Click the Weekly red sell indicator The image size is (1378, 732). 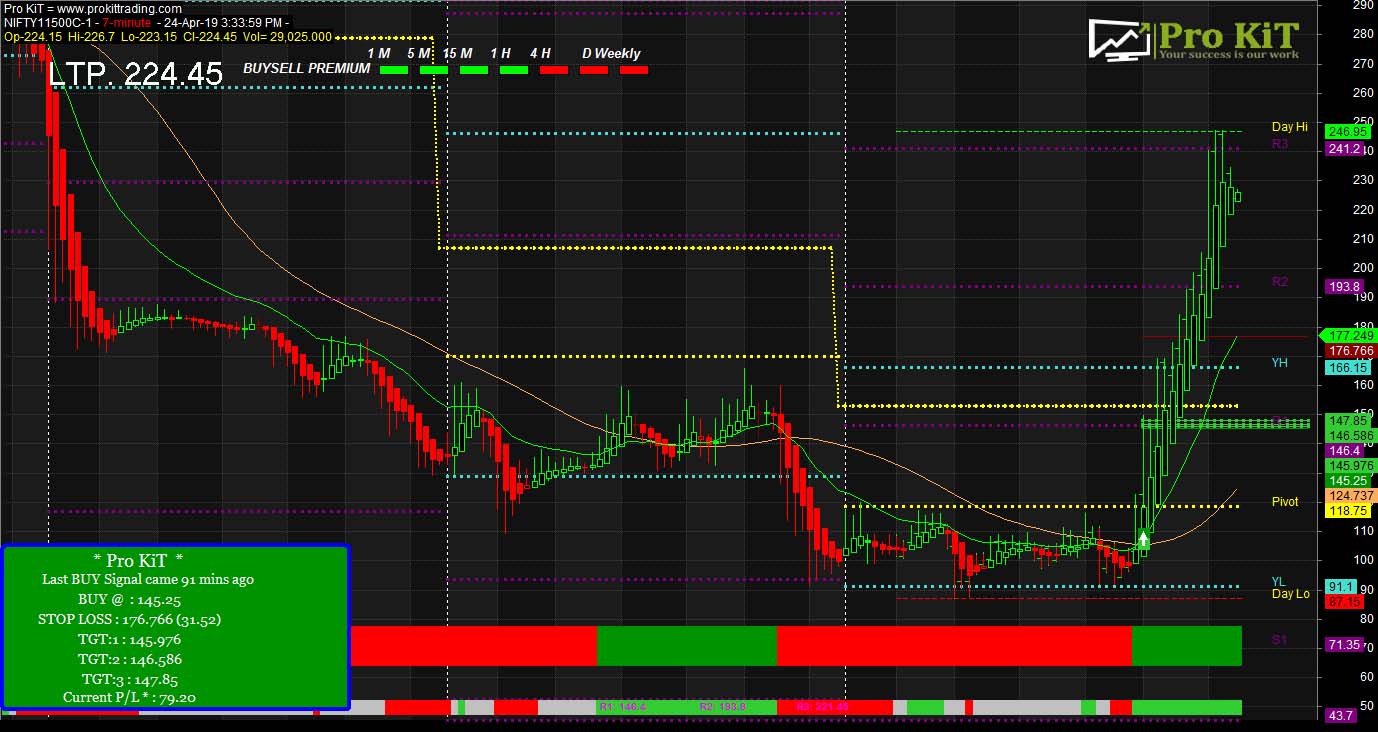[633, 70]
